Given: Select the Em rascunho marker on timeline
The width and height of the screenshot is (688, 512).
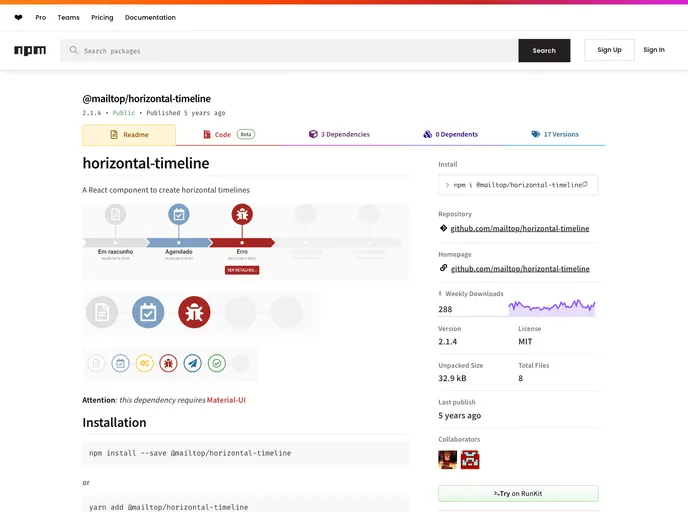Looking at the screenshot, I should coord(115,215).
